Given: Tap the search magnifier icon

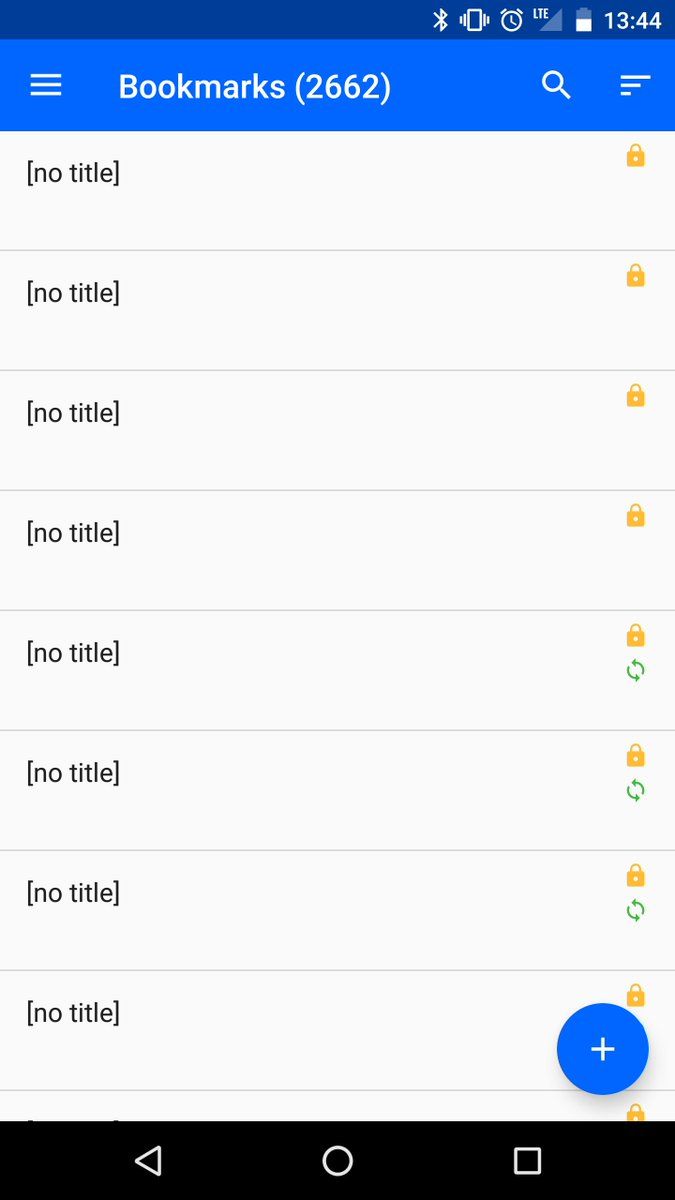Looking at the screenshot, I should click(556, 86).
